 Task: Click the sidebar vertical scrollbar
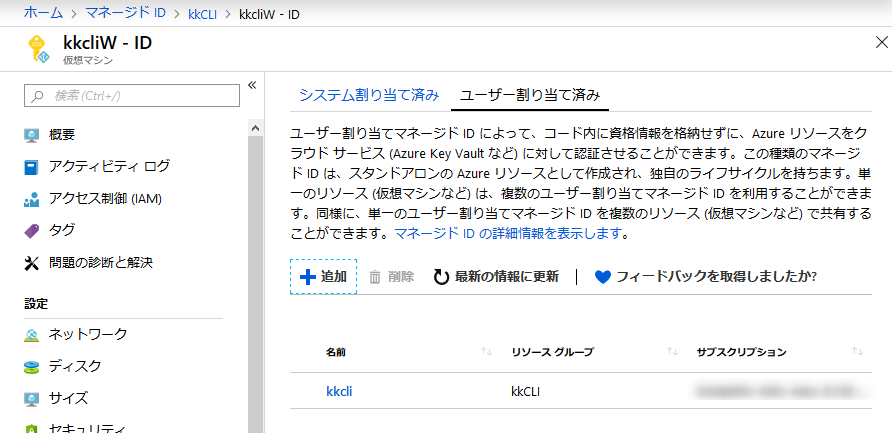point(255,284)
